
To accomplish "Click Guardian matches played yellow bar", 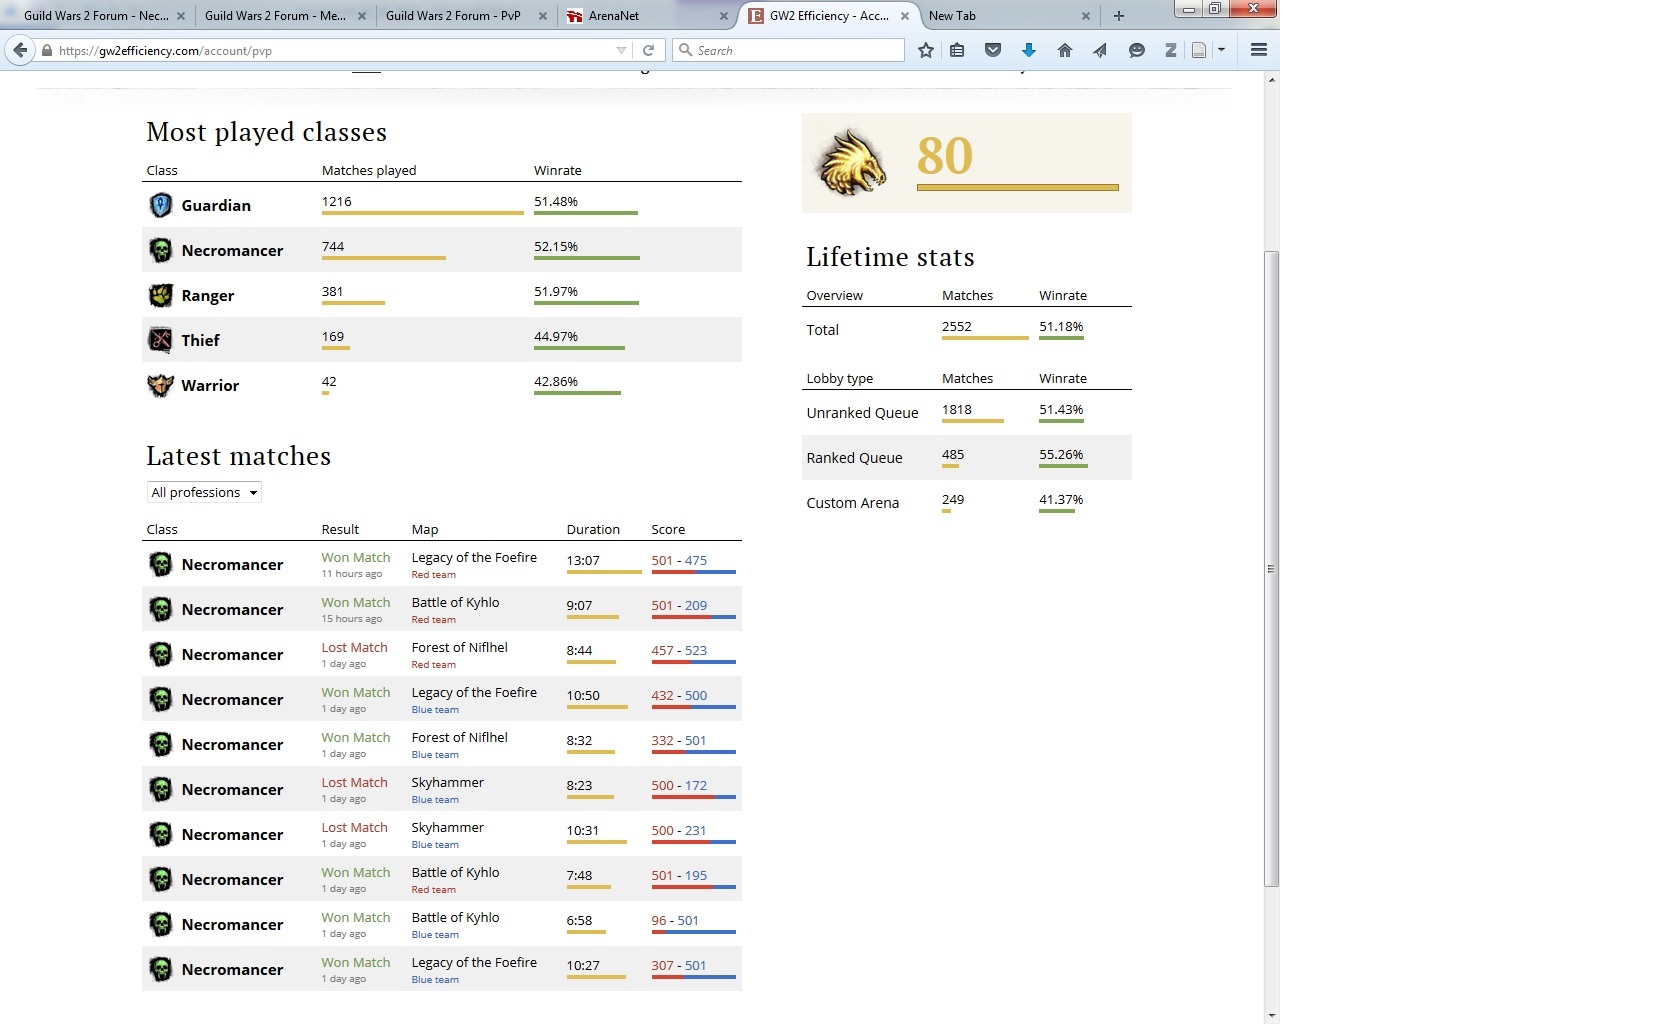I will 422,212.
